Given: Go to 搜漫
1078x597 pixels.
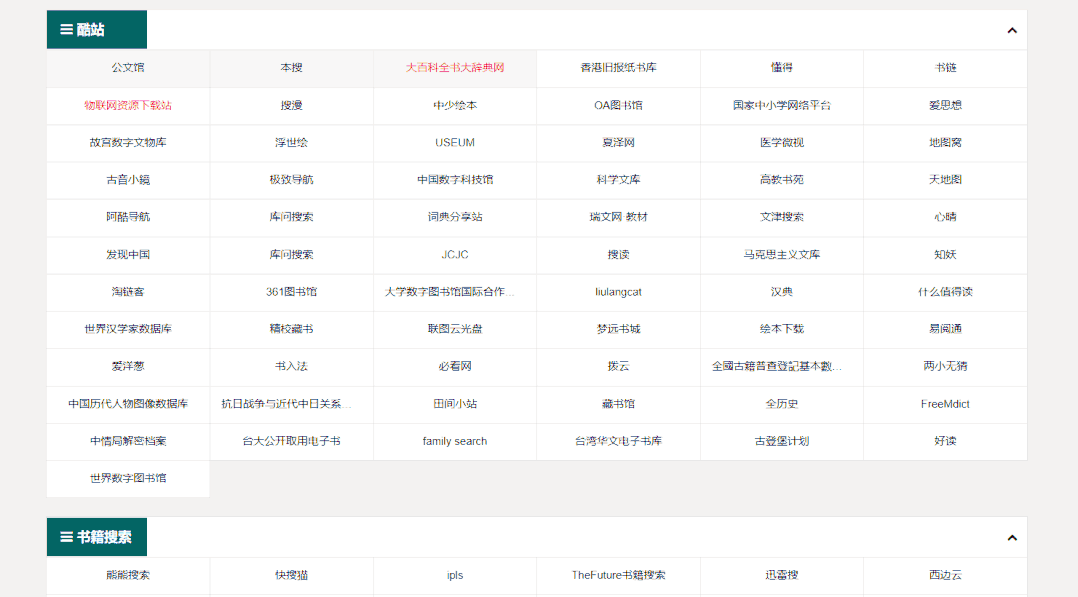Looking at the screenshot, I should (x=292, y=105).
